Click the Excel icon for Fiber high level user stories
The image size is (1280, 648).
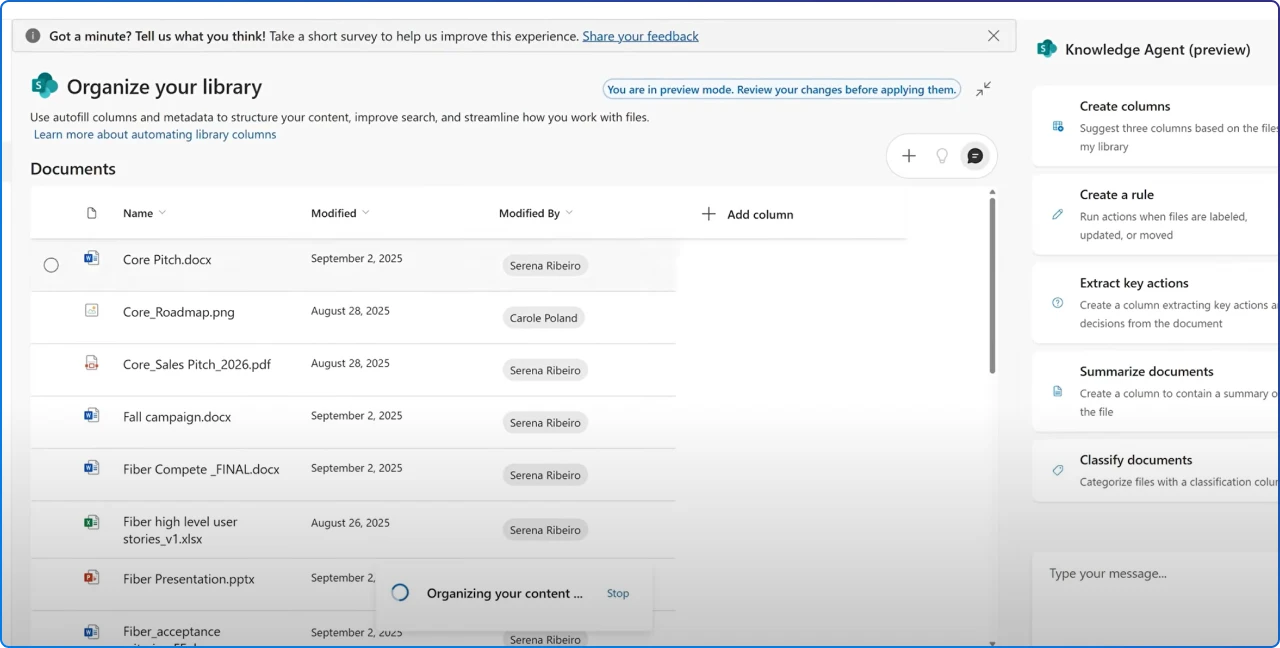coord(92,522)
